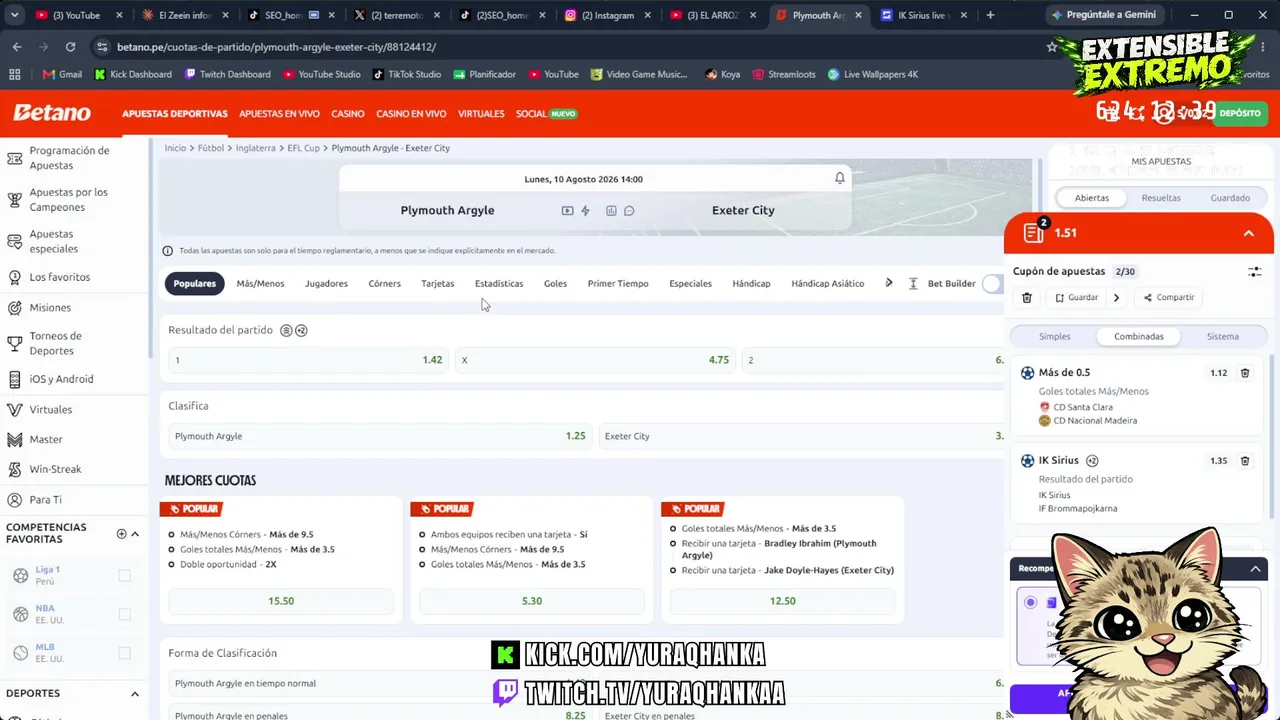This screenshot has height=720, width=1280.
Task: Go to the Inglaterra breadcrumb
Action: (255, 148)
